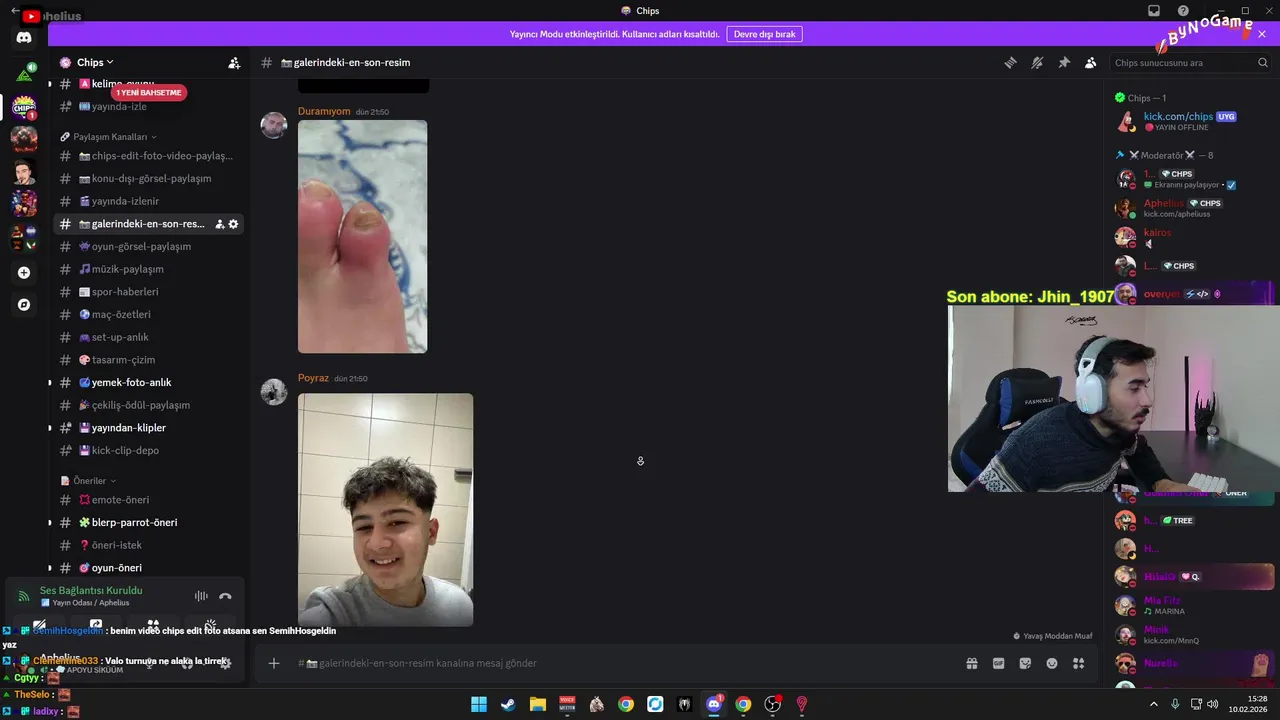
Task: Open File Explorer folder icon on taskbar
Action: (537, 704)
